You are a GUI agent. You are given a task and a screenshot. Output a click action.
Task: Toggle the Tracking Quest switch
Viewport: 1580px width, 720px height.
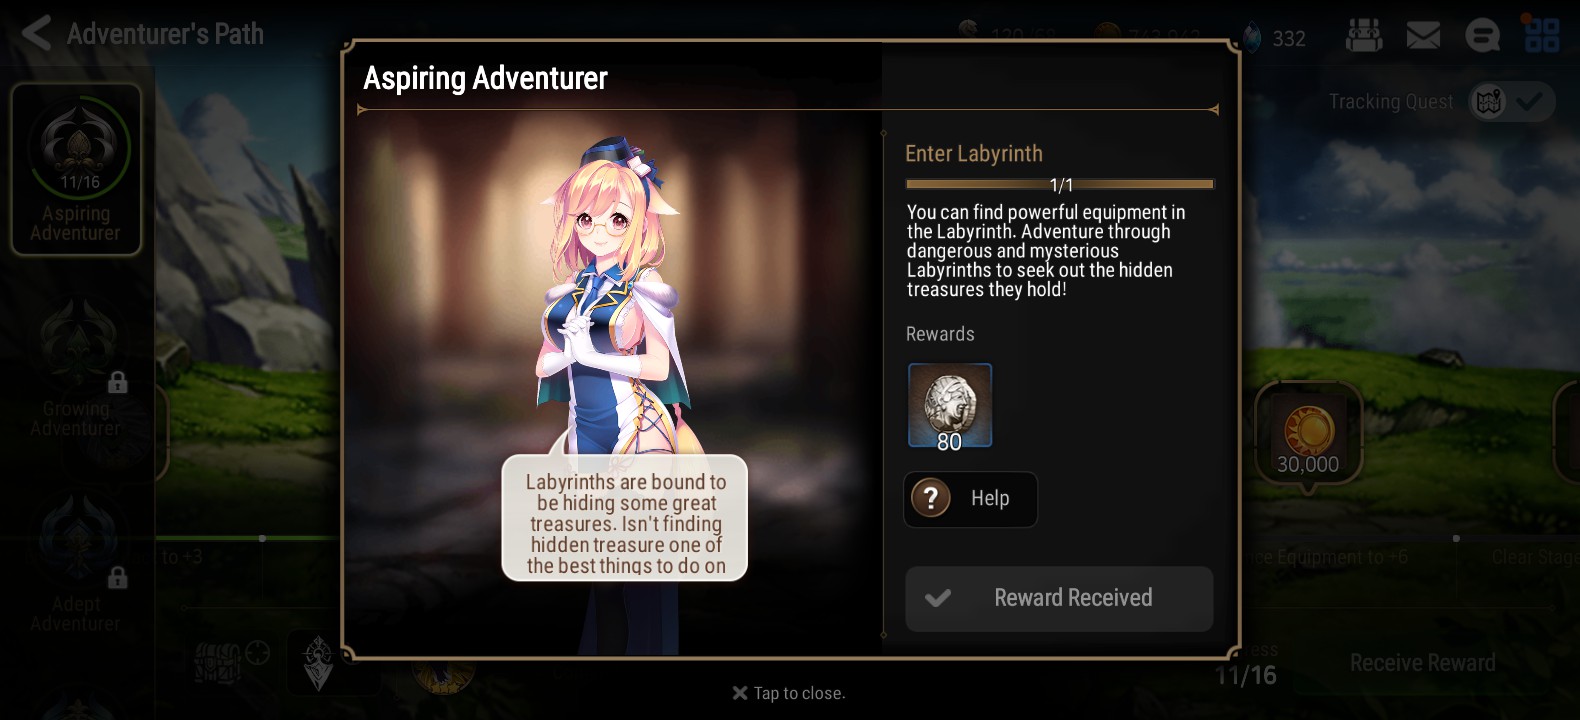pyautogui.click(x=1511, y=101)
